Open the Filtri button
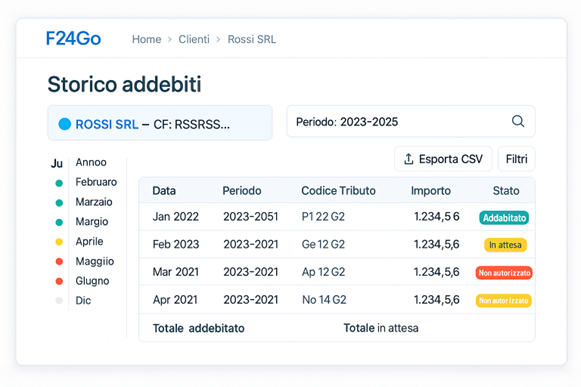The width and height of the screenshot is (581, 387). pyautogui.click(x=517, y=159)
